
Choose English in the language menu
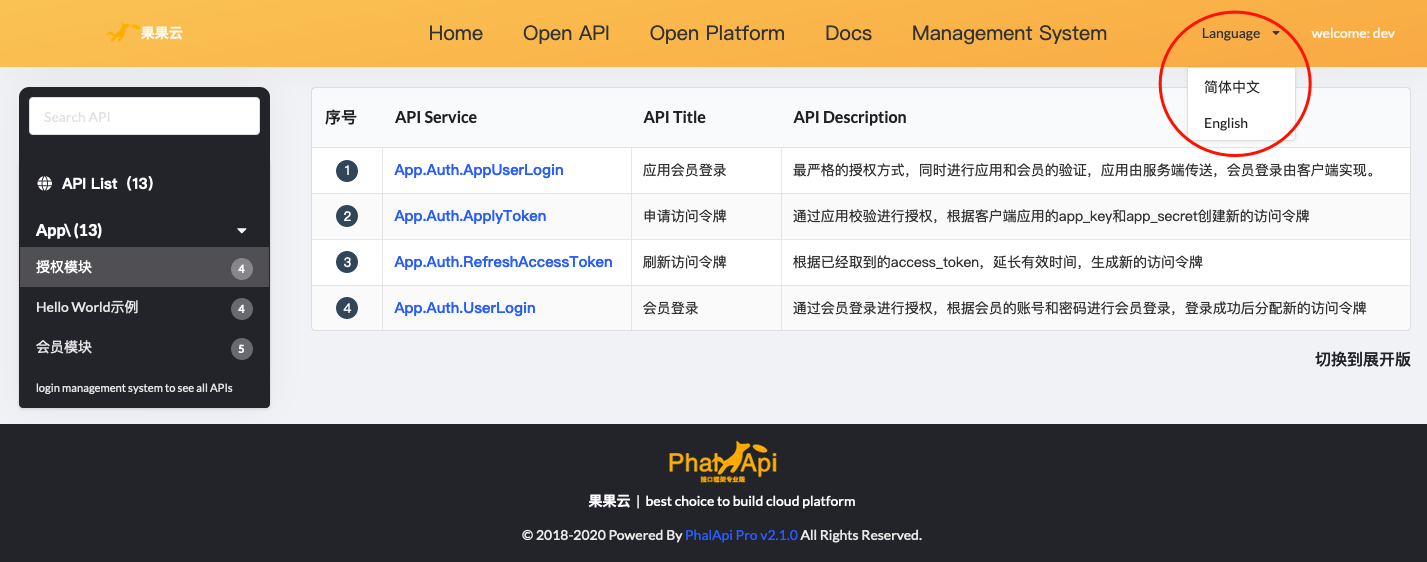coord(1226,123)
